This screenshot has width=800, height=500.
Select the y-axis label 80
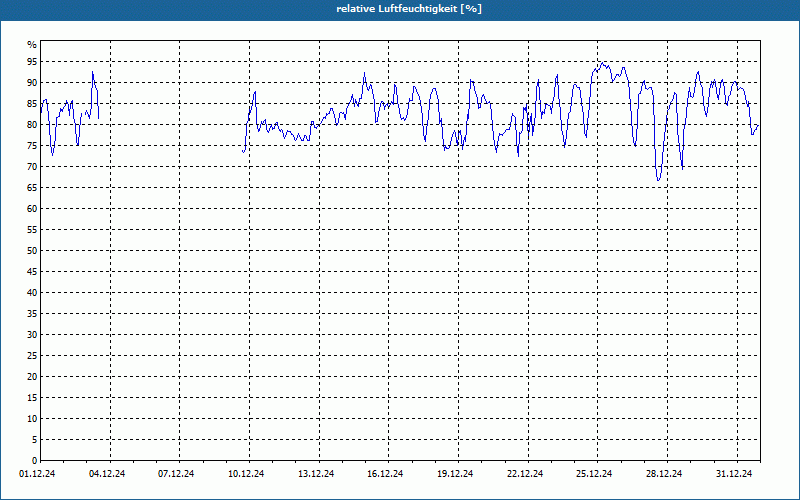pyautogui.click(x=32, y=124)
